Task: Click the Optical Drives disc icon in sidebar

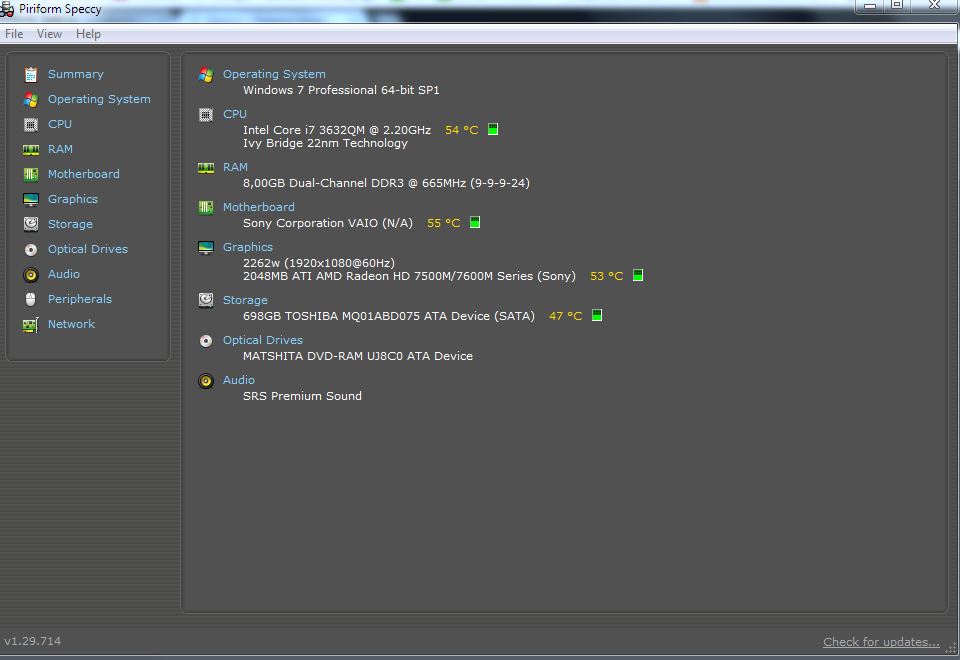Action: click(31, 250)
